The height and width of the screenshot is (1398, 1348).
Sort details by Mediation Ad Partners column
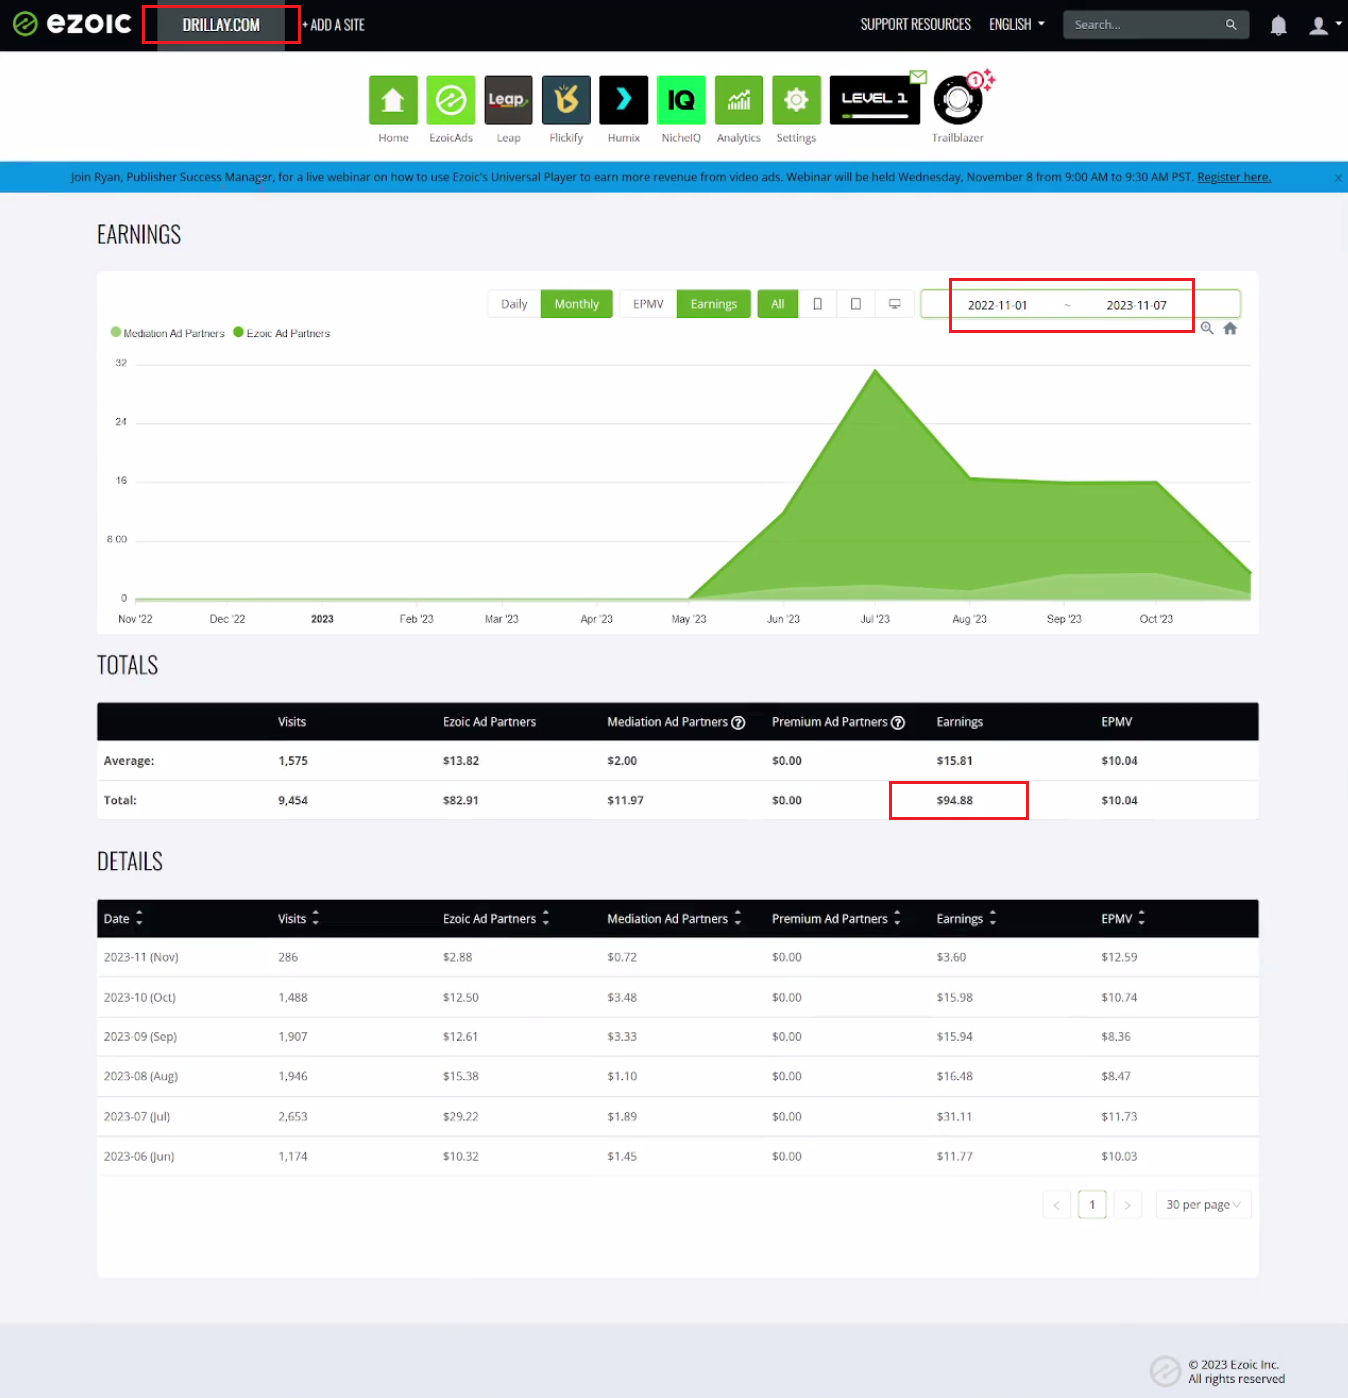coord(674,918)
